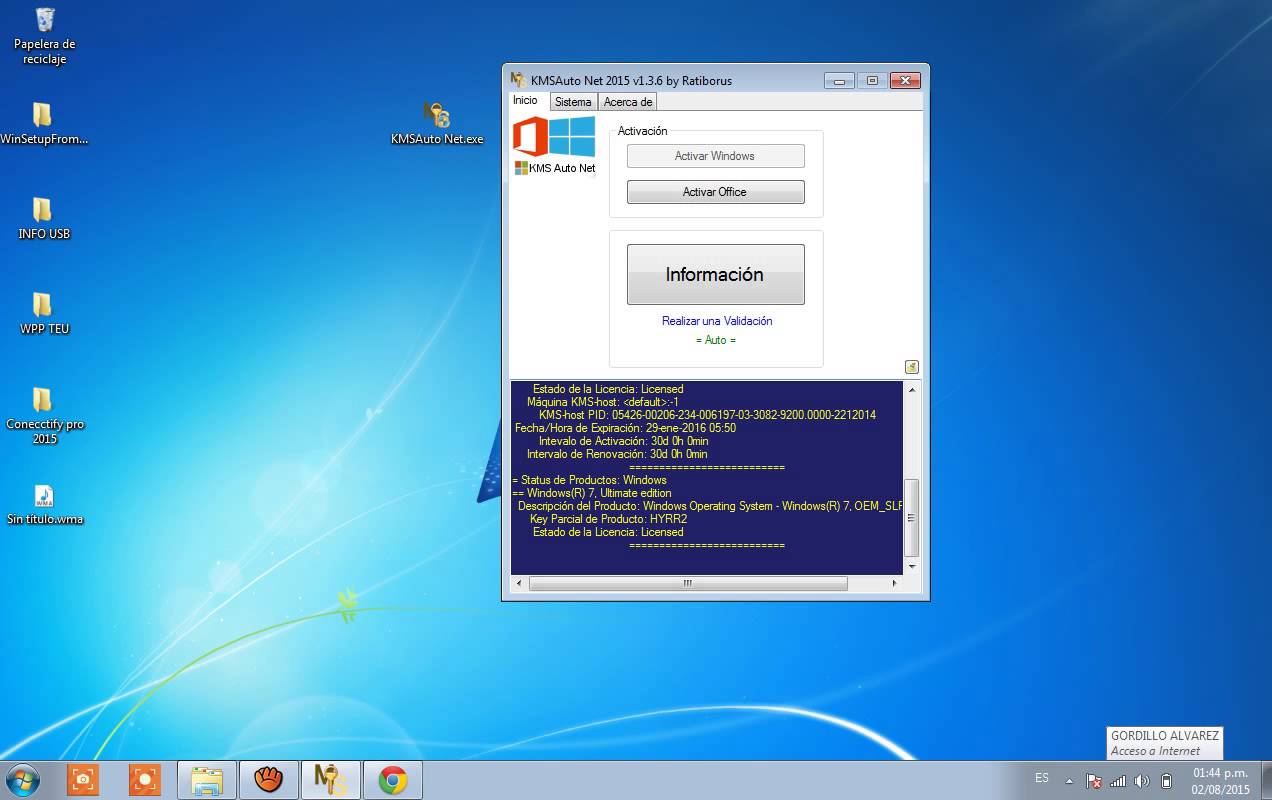
Task: Click the Realizar una Validación link
Action: [x=717, y=321]
